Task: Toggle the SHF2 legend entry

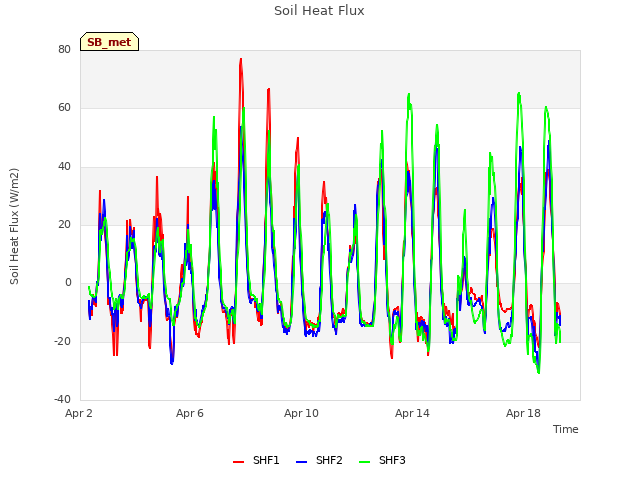Action: (319, 460)
